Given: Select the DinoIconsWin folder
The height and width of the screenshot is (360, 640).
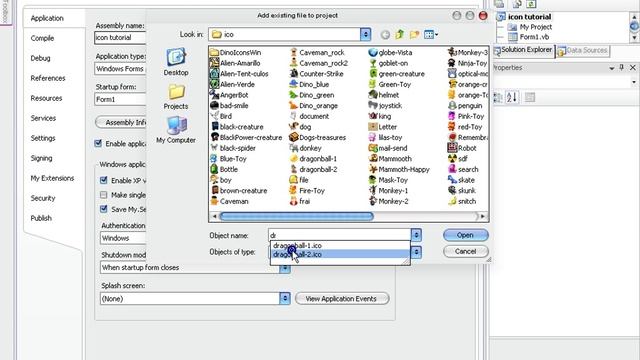Looking at the screenshot, I should pos(235,53).
